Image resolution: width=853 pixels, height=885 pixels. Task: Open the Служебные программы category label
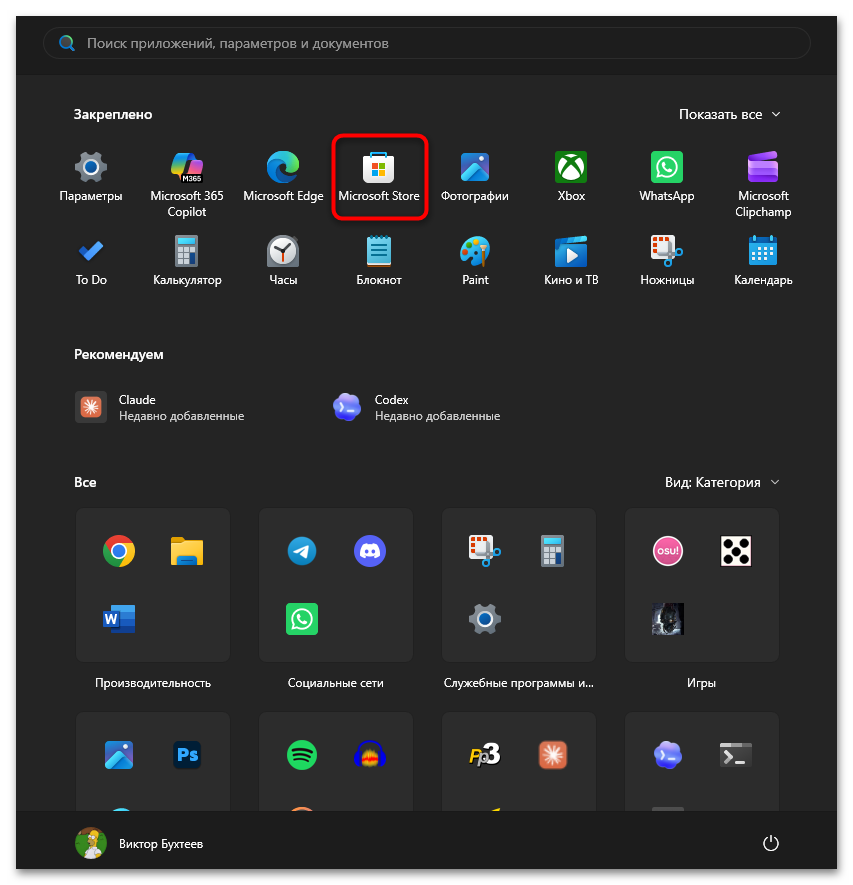click(519, 683)
